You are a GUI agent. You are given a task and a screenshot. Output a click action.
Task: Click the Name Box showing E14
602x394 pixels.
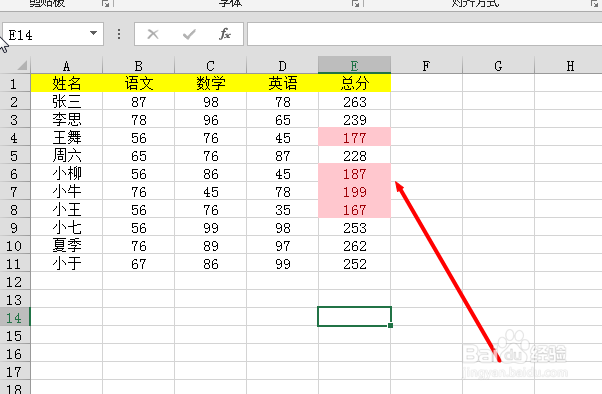click(x=53, y=35)
